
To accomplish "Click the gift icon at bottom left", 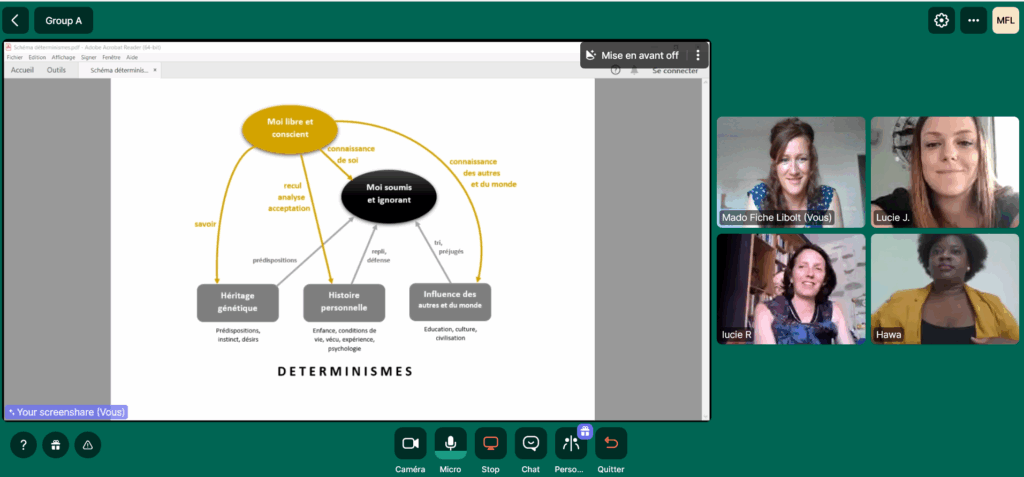I will pos(56,444).
